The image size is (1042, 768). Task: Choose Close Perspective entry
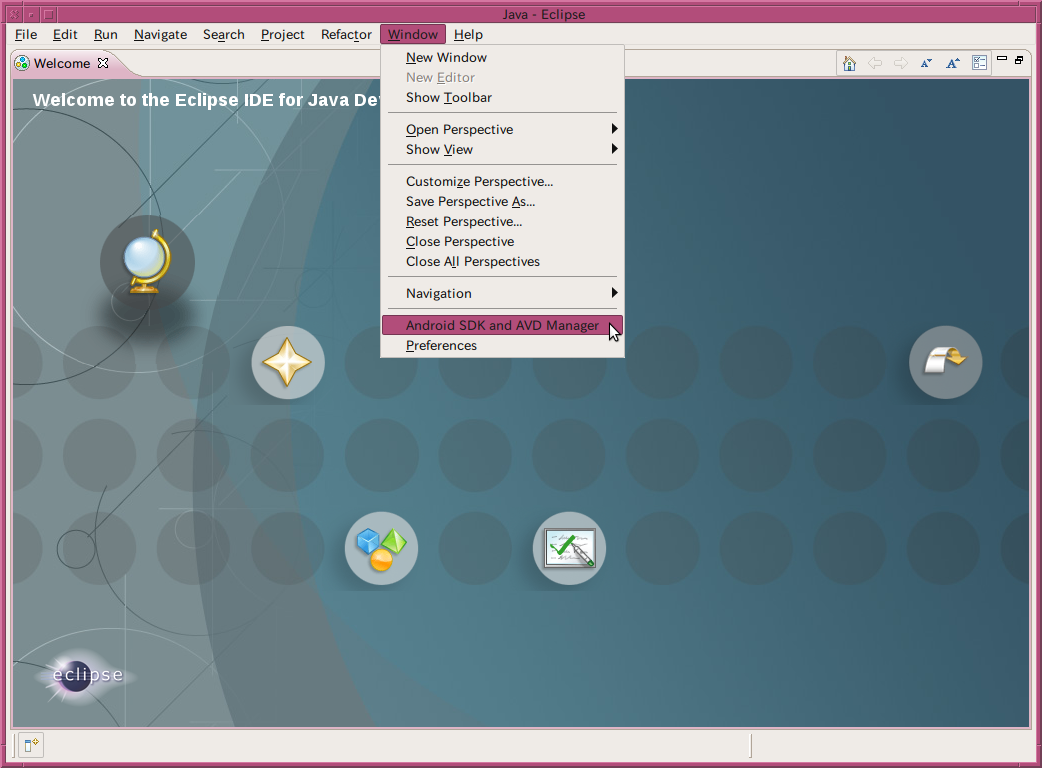coord(502,241)
